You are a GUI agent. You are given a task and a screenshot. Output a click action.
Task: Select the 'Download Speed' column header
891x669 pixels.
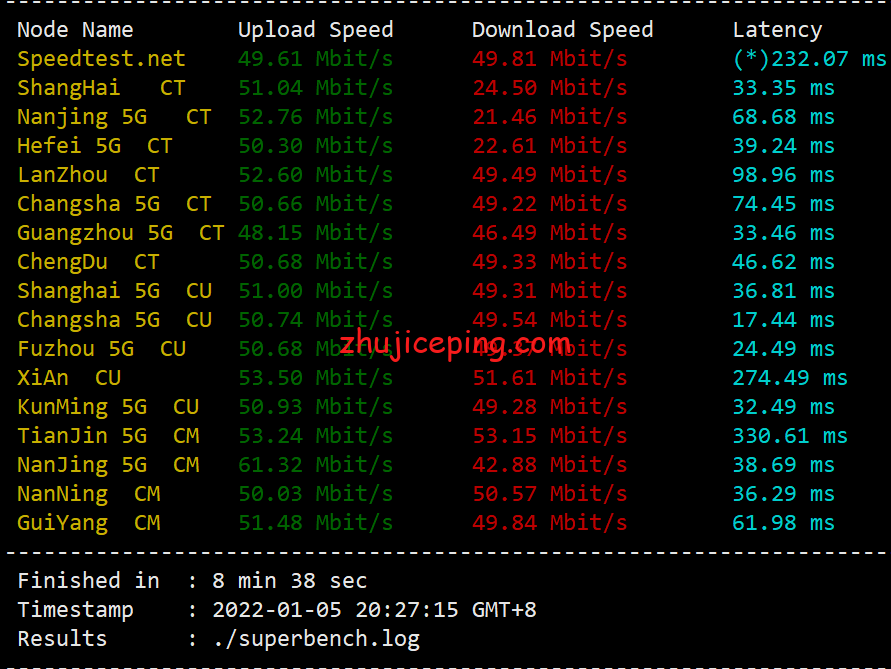coord(563,30)
